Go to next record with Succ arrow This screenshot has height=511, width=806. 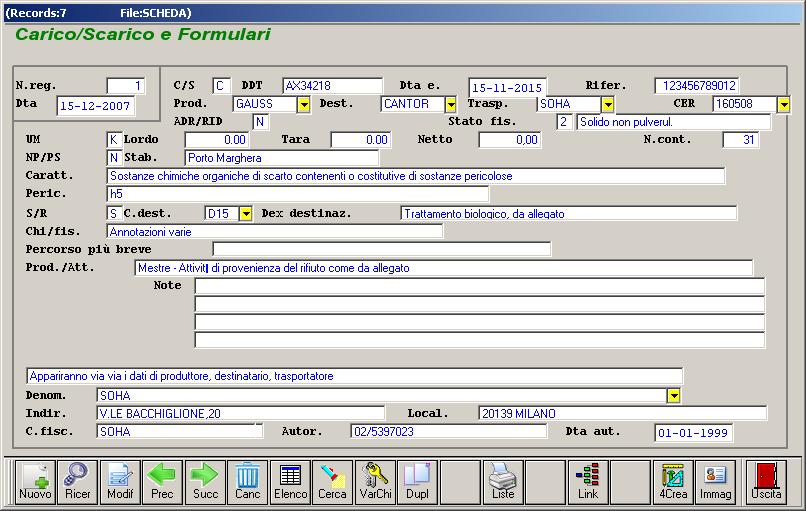coord(205,482)
